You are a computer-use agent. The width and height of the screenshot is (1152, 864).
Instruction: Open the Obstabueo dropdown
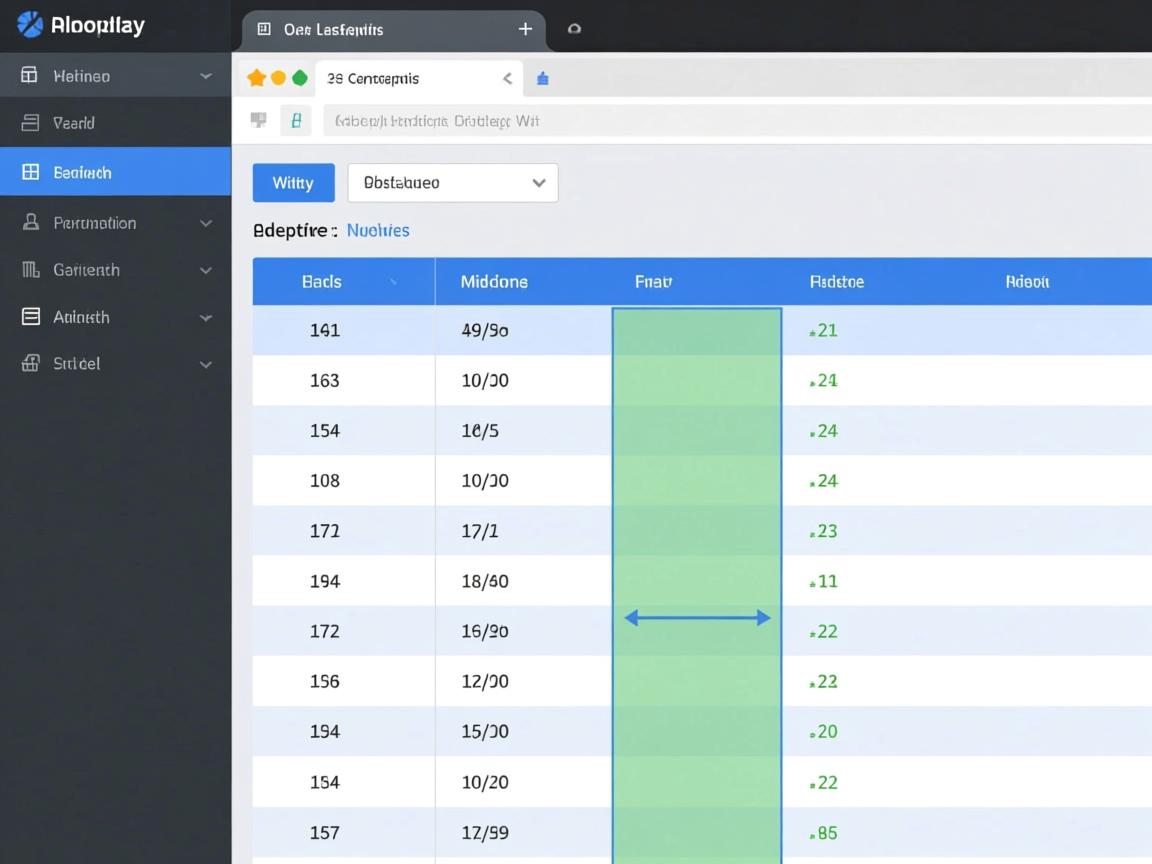point(453,183)
